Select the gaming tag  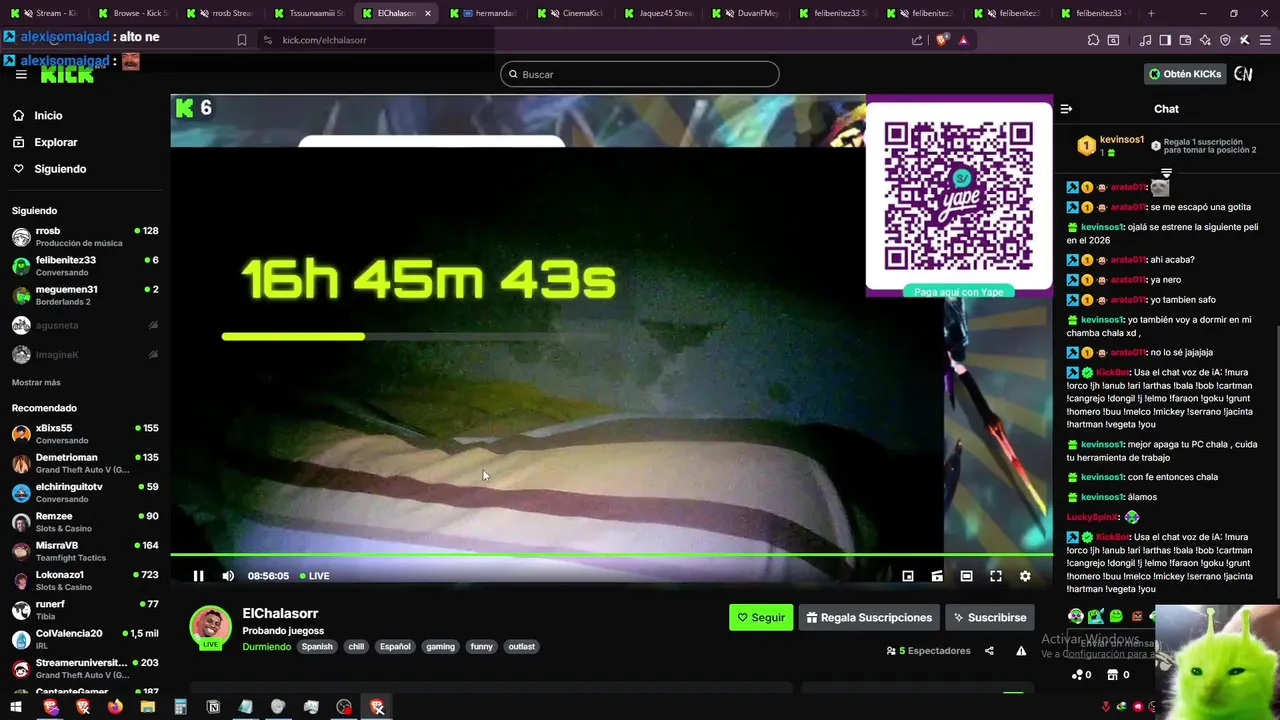pos(440,646)
